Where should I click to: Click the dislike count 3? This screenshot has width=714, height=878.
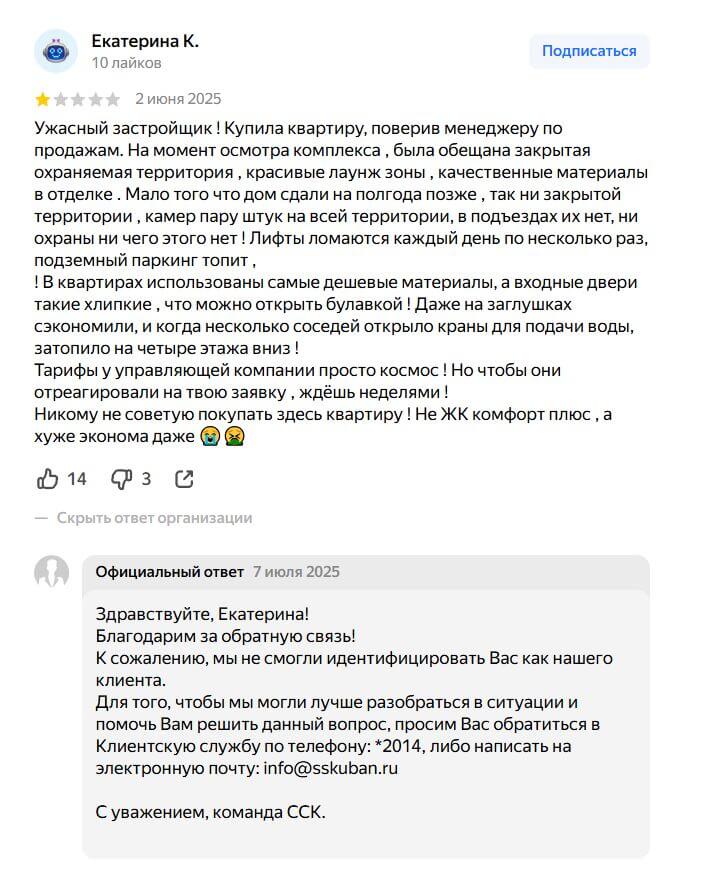146,479
